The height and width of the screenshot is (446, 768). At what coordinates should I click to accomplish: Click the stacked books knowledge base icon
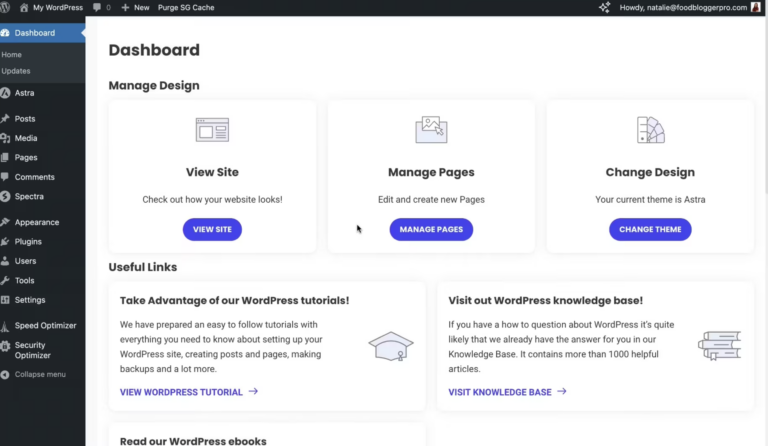click(720, 346)
